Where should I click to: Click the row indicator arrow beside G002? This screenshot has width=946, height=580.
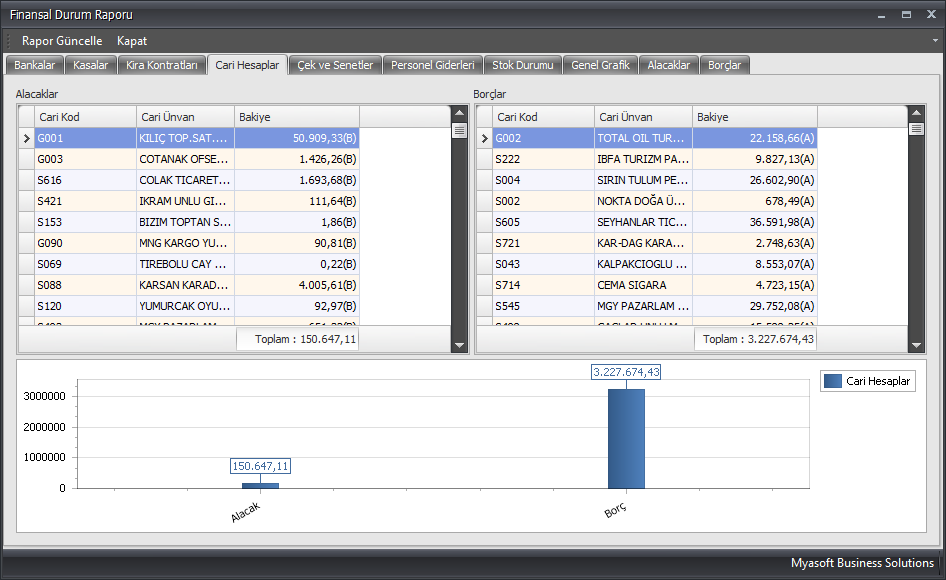[484, 138]
